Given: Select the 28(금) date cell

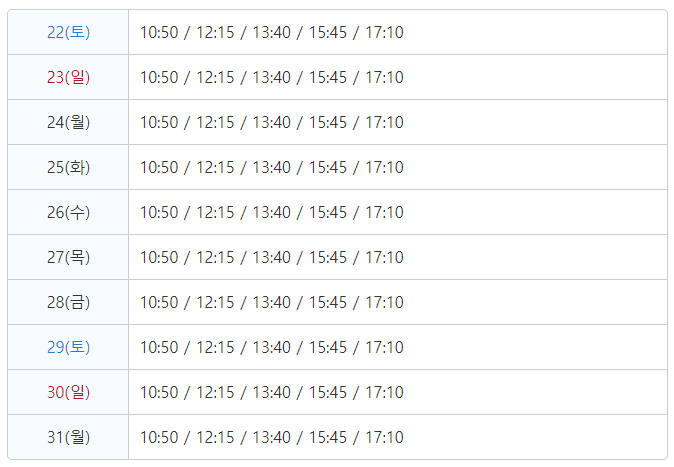Looking at the screenshot, I should click(68, 302).
